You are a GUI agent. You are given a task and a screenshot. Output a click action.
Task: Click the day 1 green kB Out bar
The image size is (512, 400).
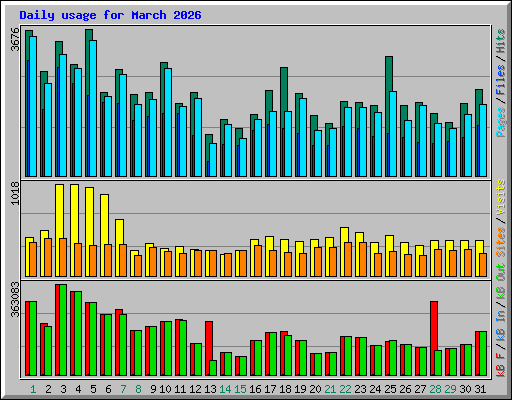click(33, 338)
